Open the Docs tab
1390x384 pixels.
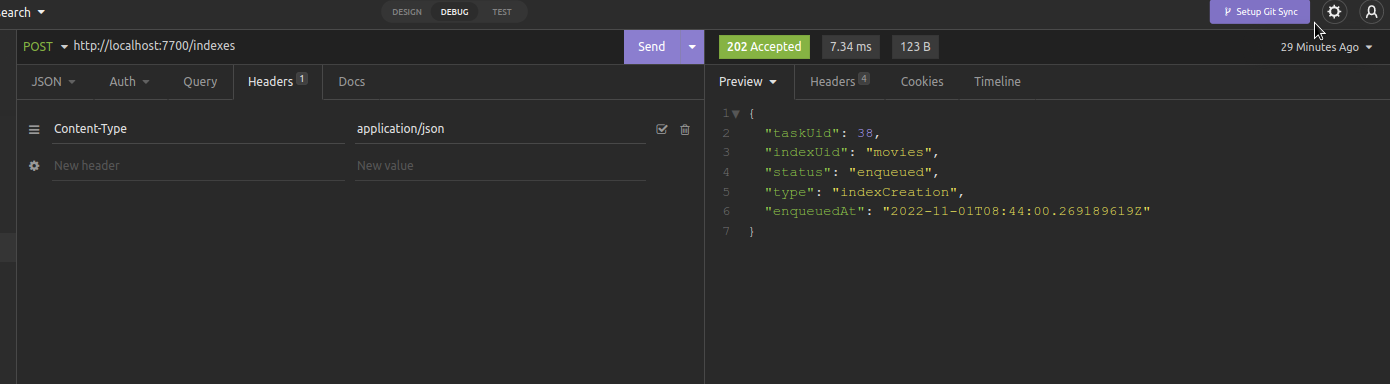point(351,82)
